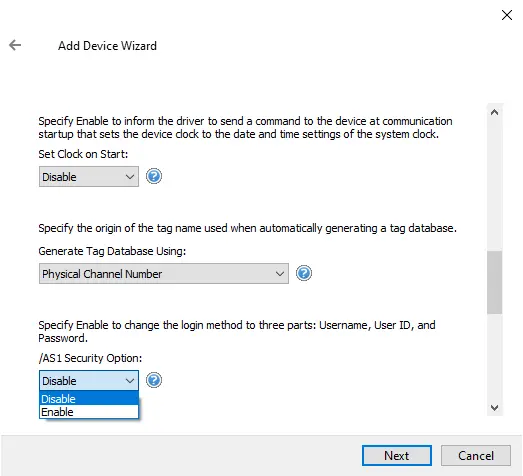Screen dimensions: 523x476
Task: Cancel the device wizard
Action: point(476,455)
